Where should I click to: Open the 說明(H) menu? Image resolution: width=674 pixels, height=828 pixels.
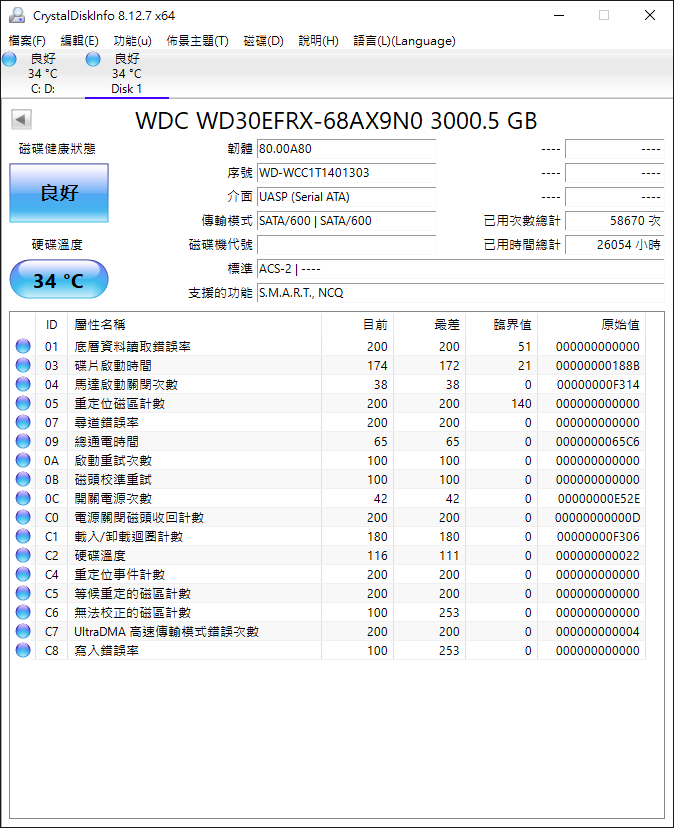click(319, 41)
